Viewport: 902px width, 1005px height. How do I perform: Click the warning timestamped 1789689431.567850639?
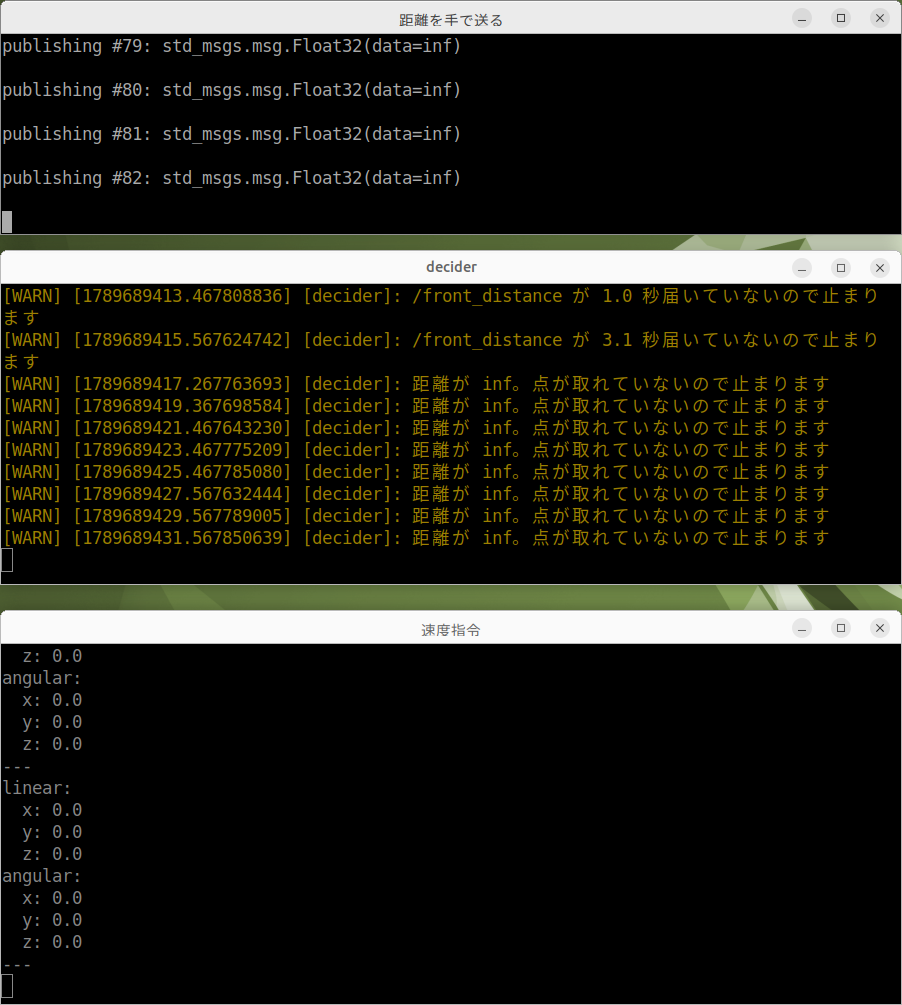coord(417,538)
